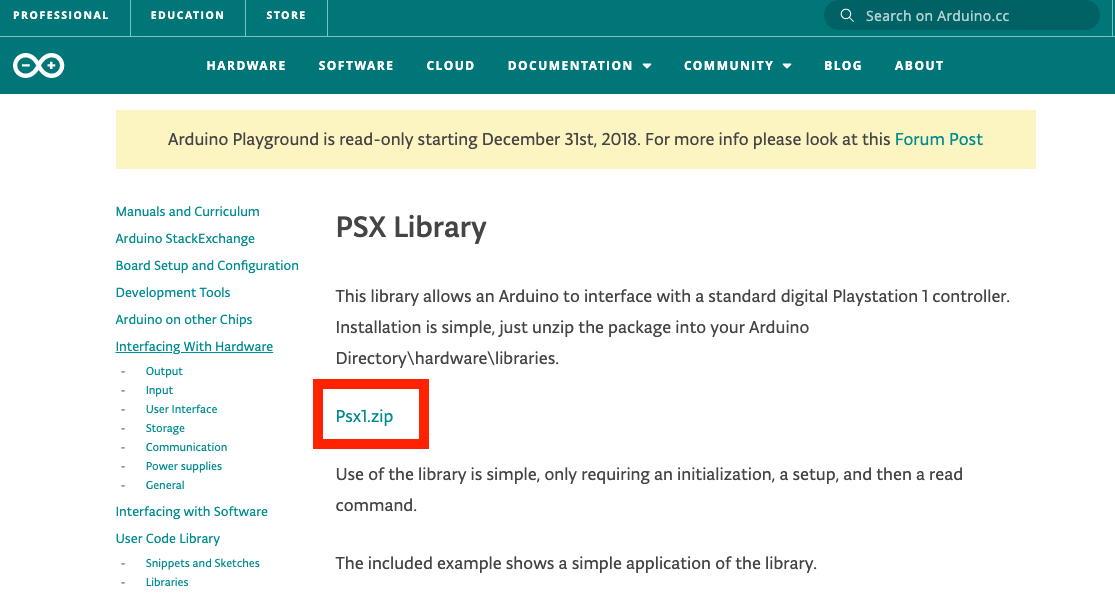
Task: Open the Education top tab
Action: point(187,16)
